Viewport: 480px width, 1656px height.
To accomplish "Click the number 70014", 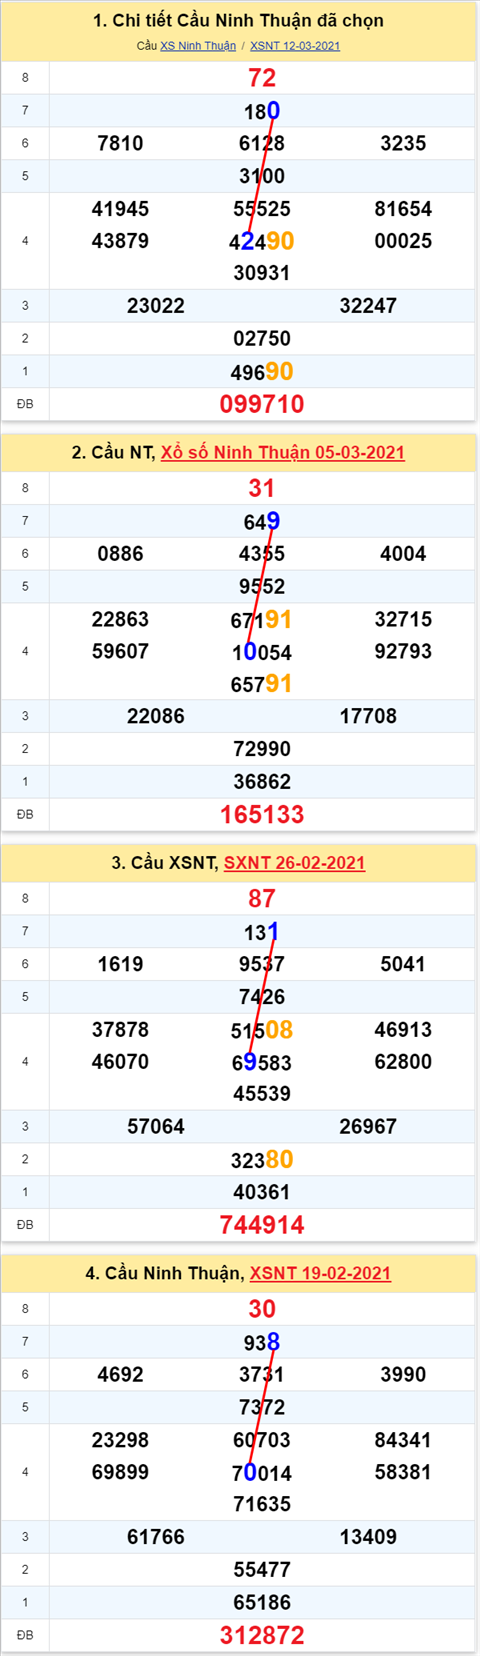I will [x=262, y=1473].
